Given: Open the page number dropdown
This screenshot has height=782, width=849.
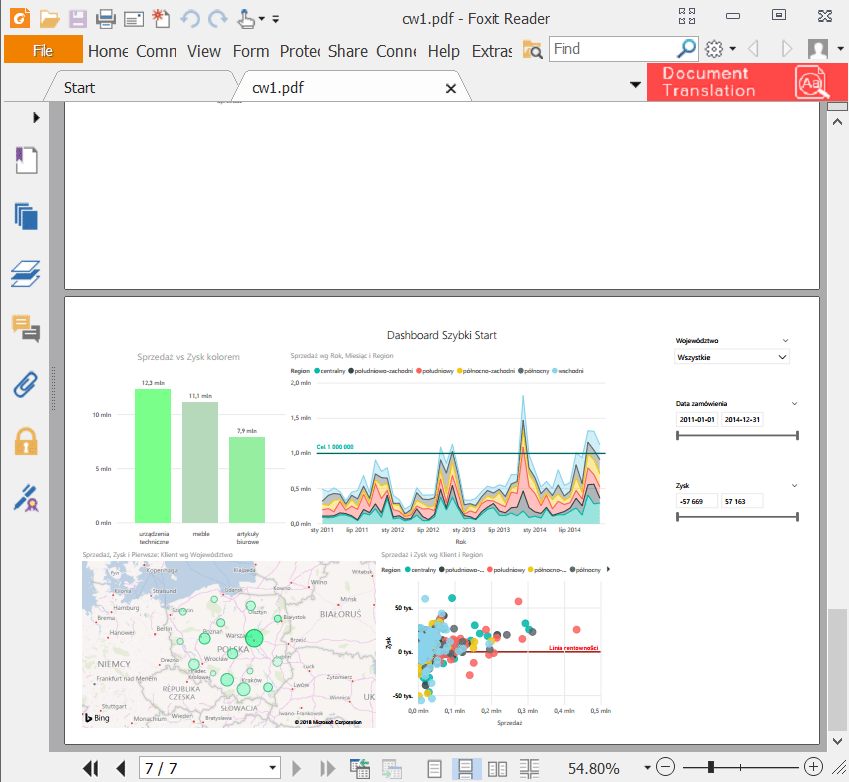Looking at the screenshot, I should (x=272, y=768).
